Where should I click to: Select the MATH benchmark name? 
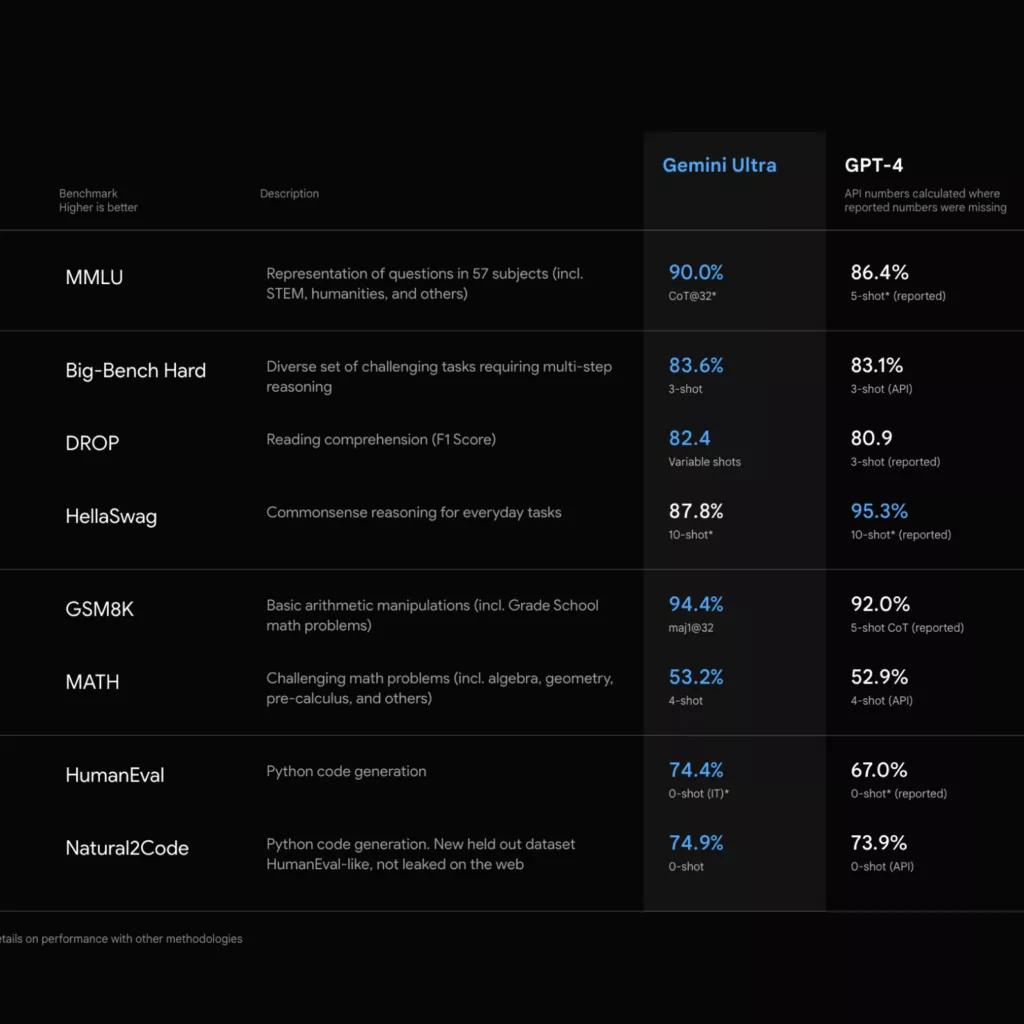pyautogui.click(x=92, y=682)
